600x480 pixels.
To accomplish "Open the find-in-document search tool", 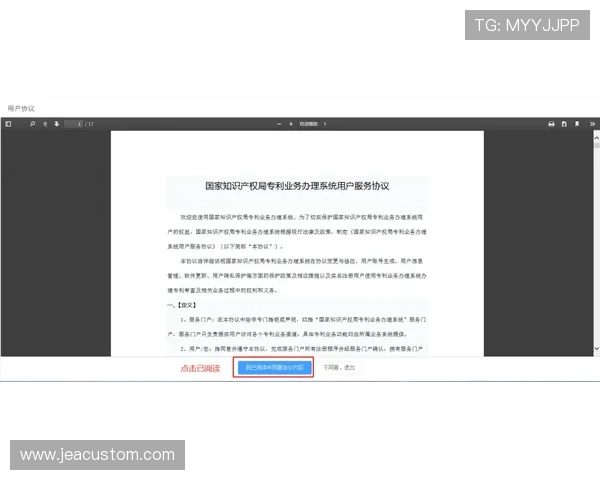I will [33, 124].
